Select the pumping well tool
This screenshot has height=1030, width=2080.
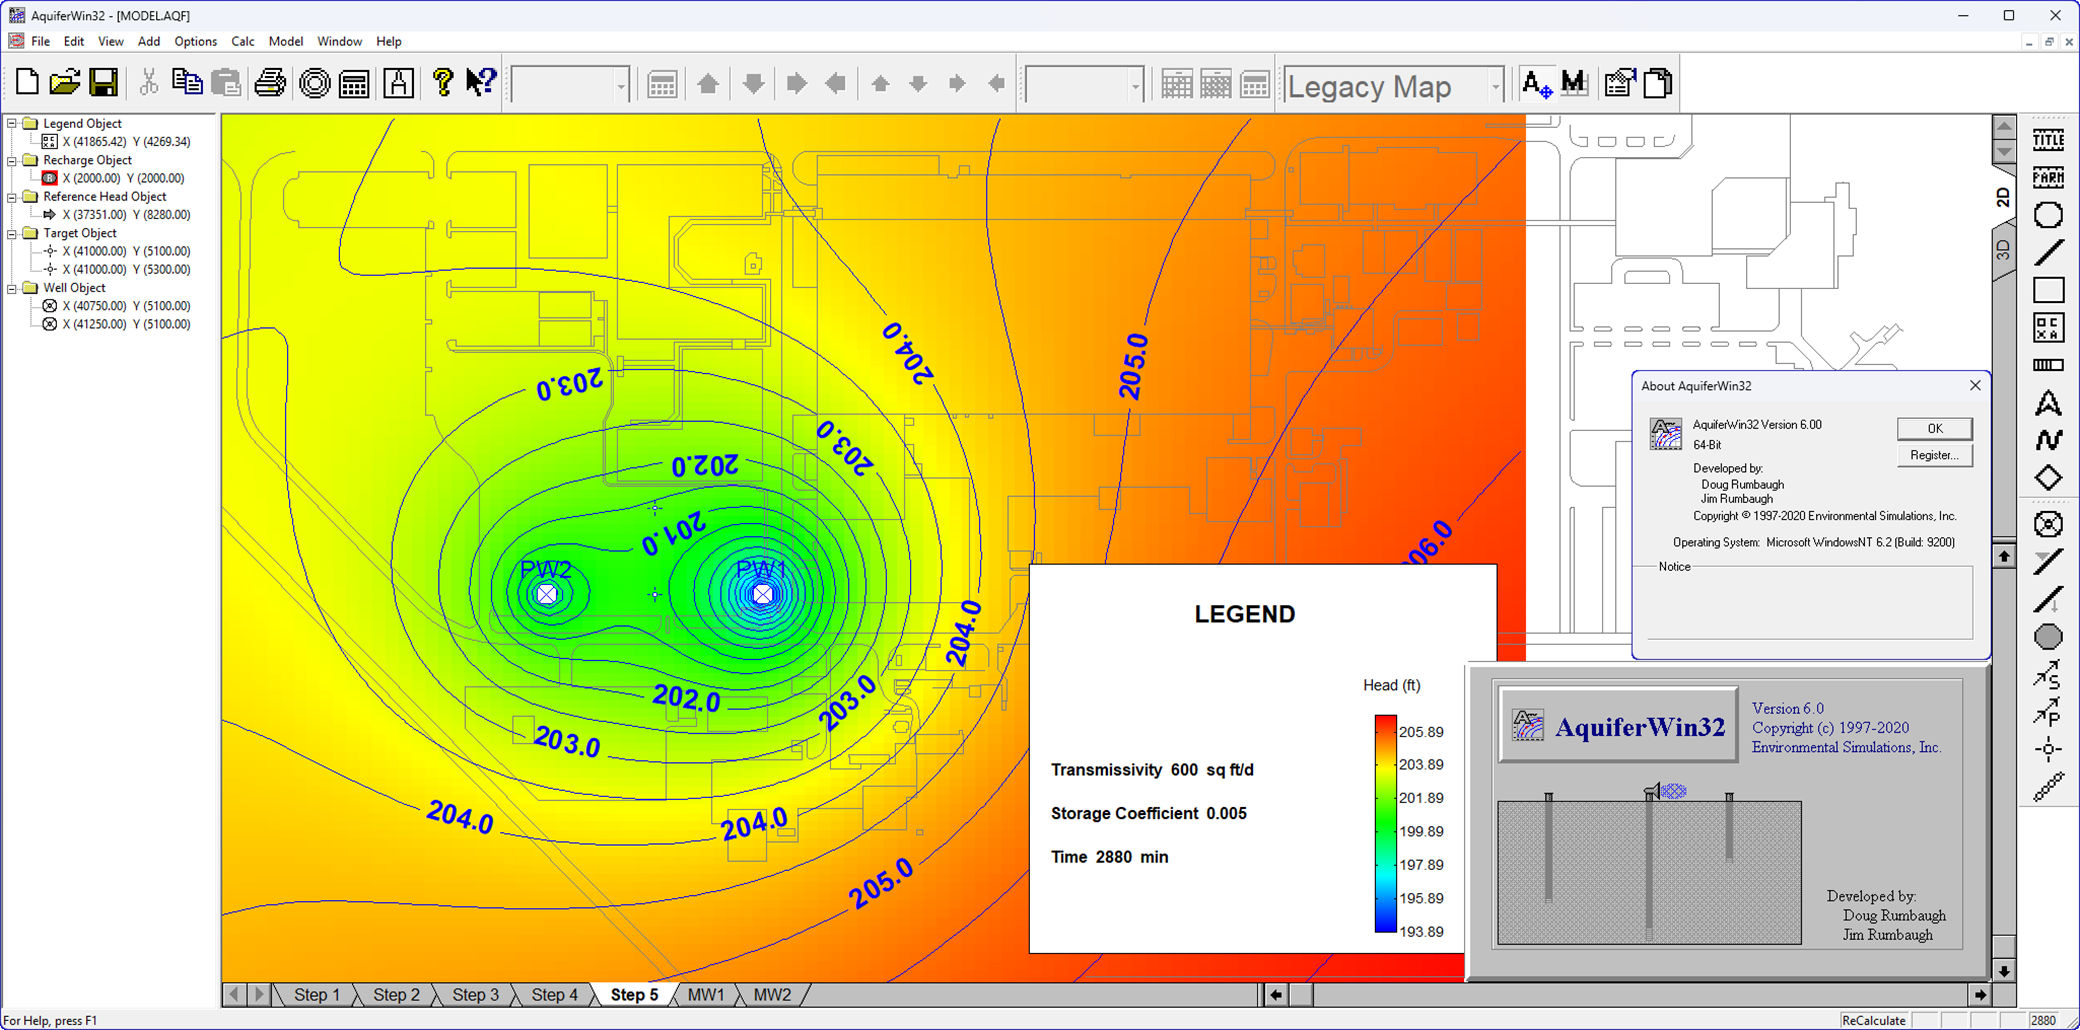(x=2048, y=524)
